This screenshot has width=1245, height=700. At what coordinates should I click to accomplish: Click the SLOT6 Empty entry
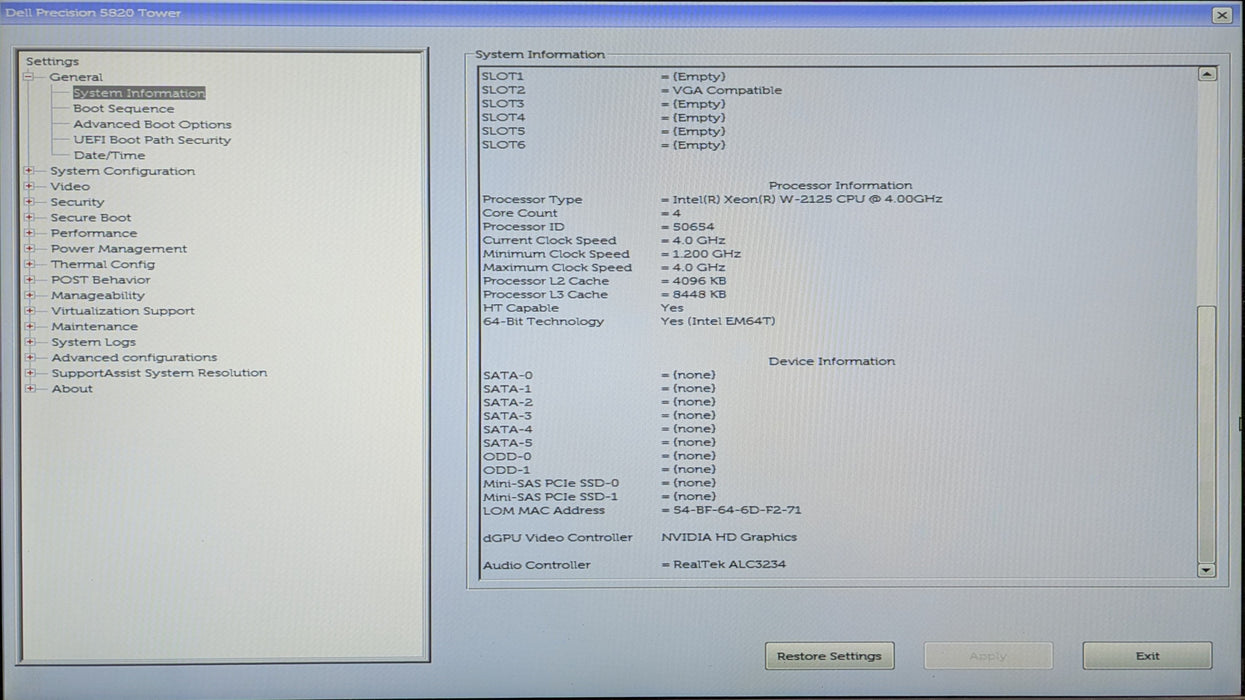604,145
